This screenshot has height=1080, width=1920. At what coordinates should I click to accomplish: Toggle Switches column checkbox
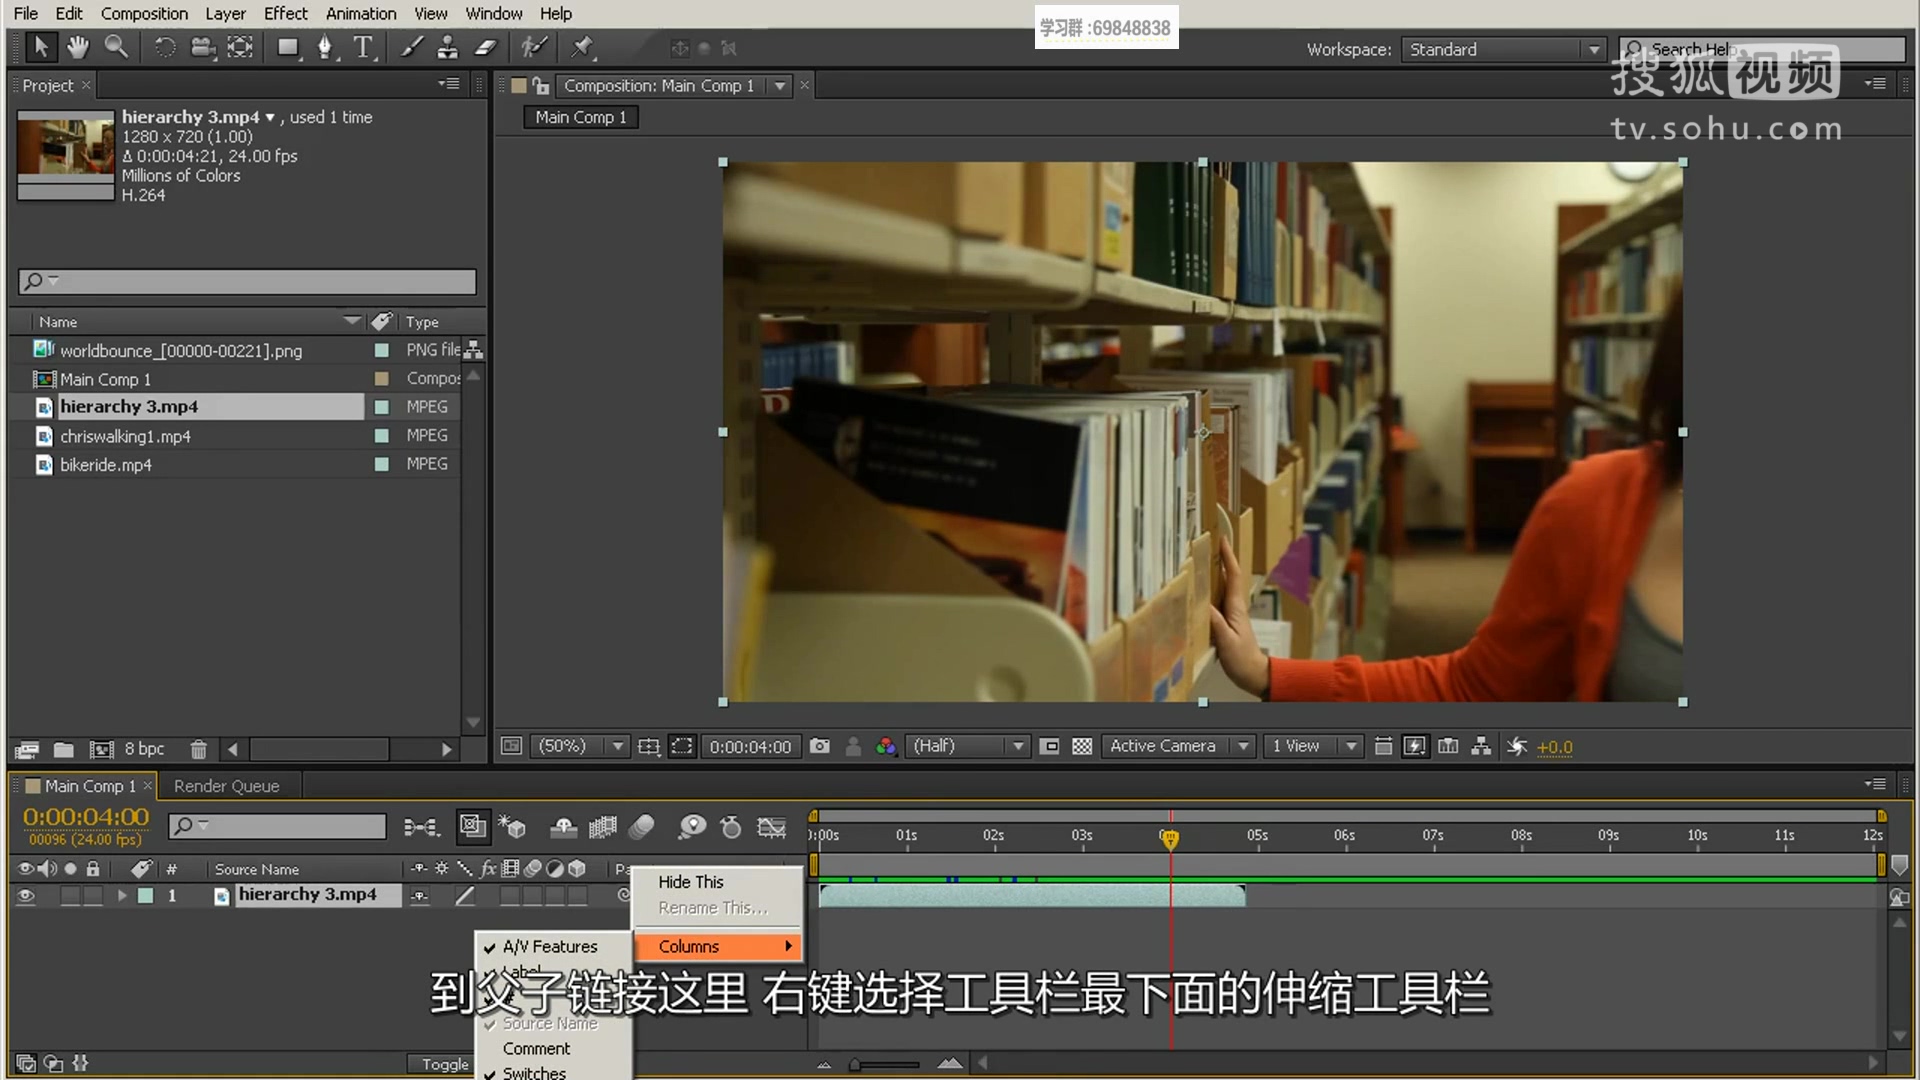pos(533,1072)
